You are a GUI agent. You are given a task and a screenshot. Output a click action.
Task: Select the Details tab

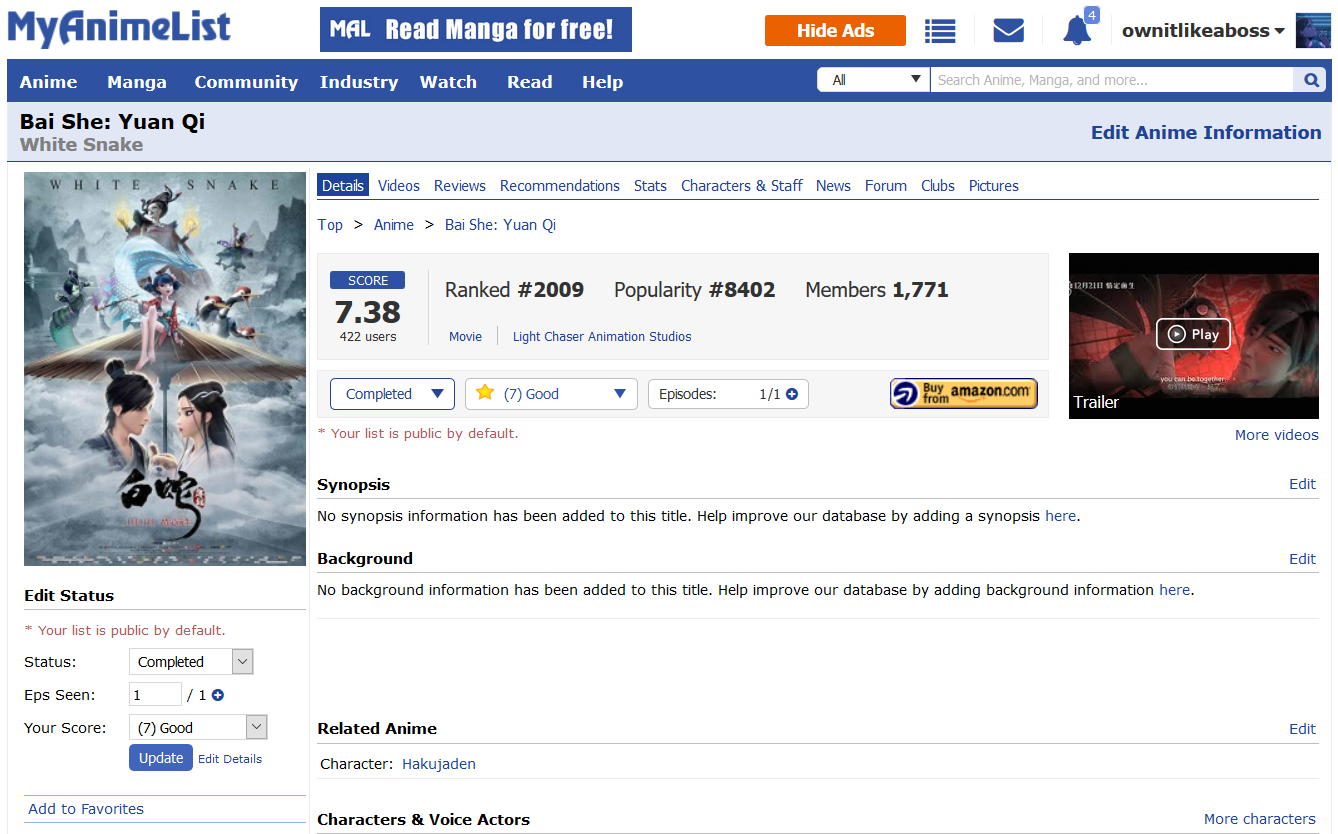pos(343,185)
